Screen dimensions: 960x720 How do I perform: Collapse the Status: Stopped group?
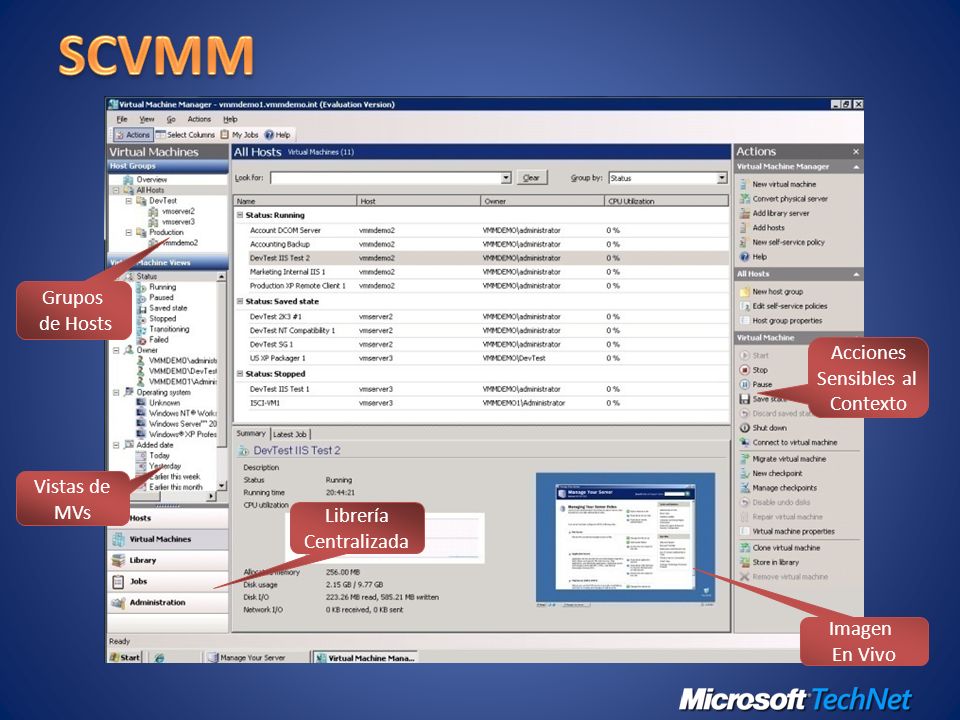pyautogui.click(x=240, y=373)
